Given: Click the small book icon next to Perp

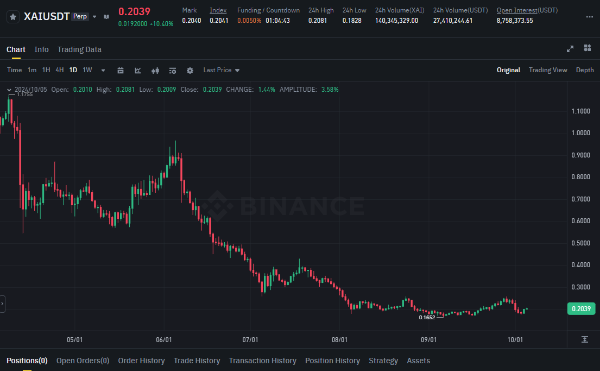Looking at the screenshot, I should point(106,17).
